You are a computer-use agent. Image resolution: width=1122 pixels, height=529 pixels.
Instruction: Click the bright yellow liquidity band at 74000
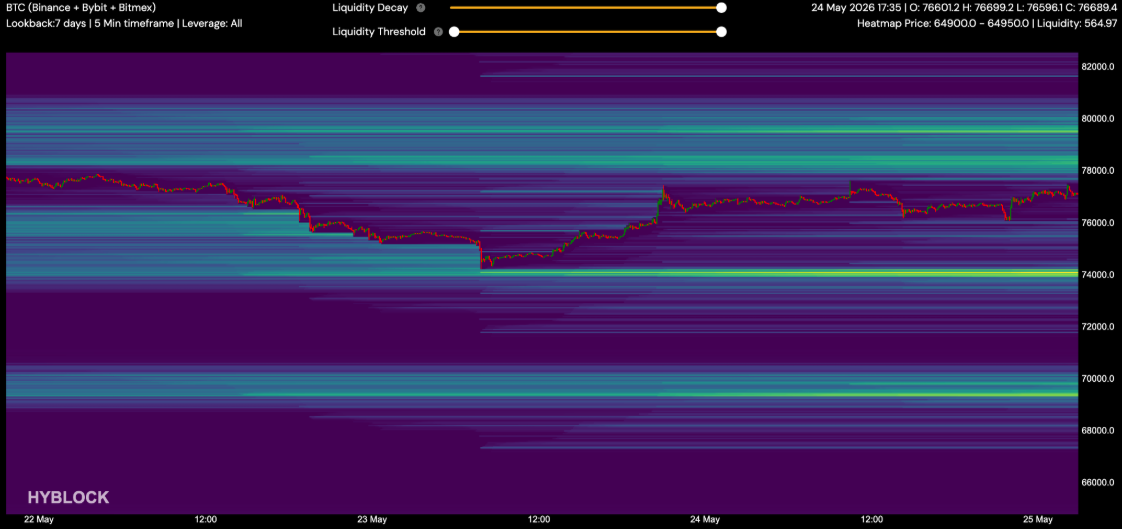(780, 273)
